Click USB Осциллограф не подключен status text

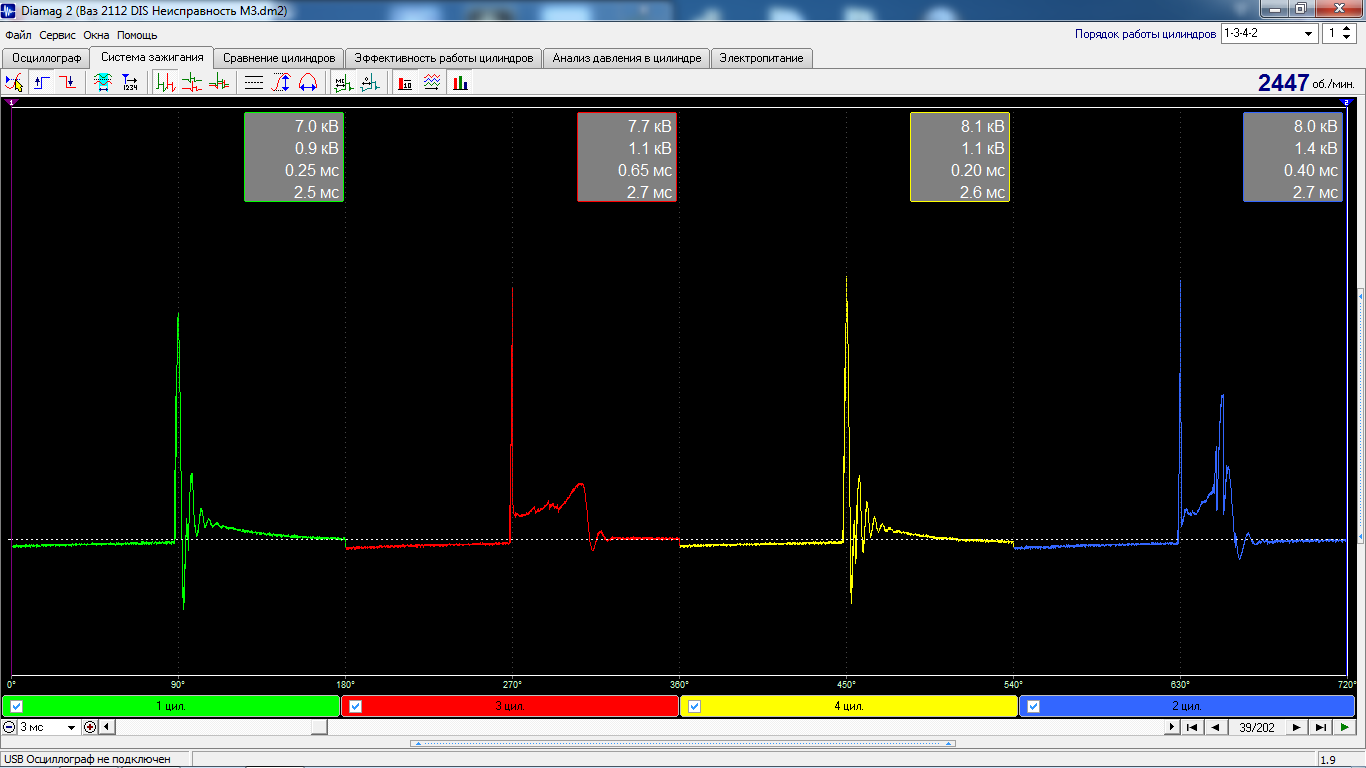[88, 759]
